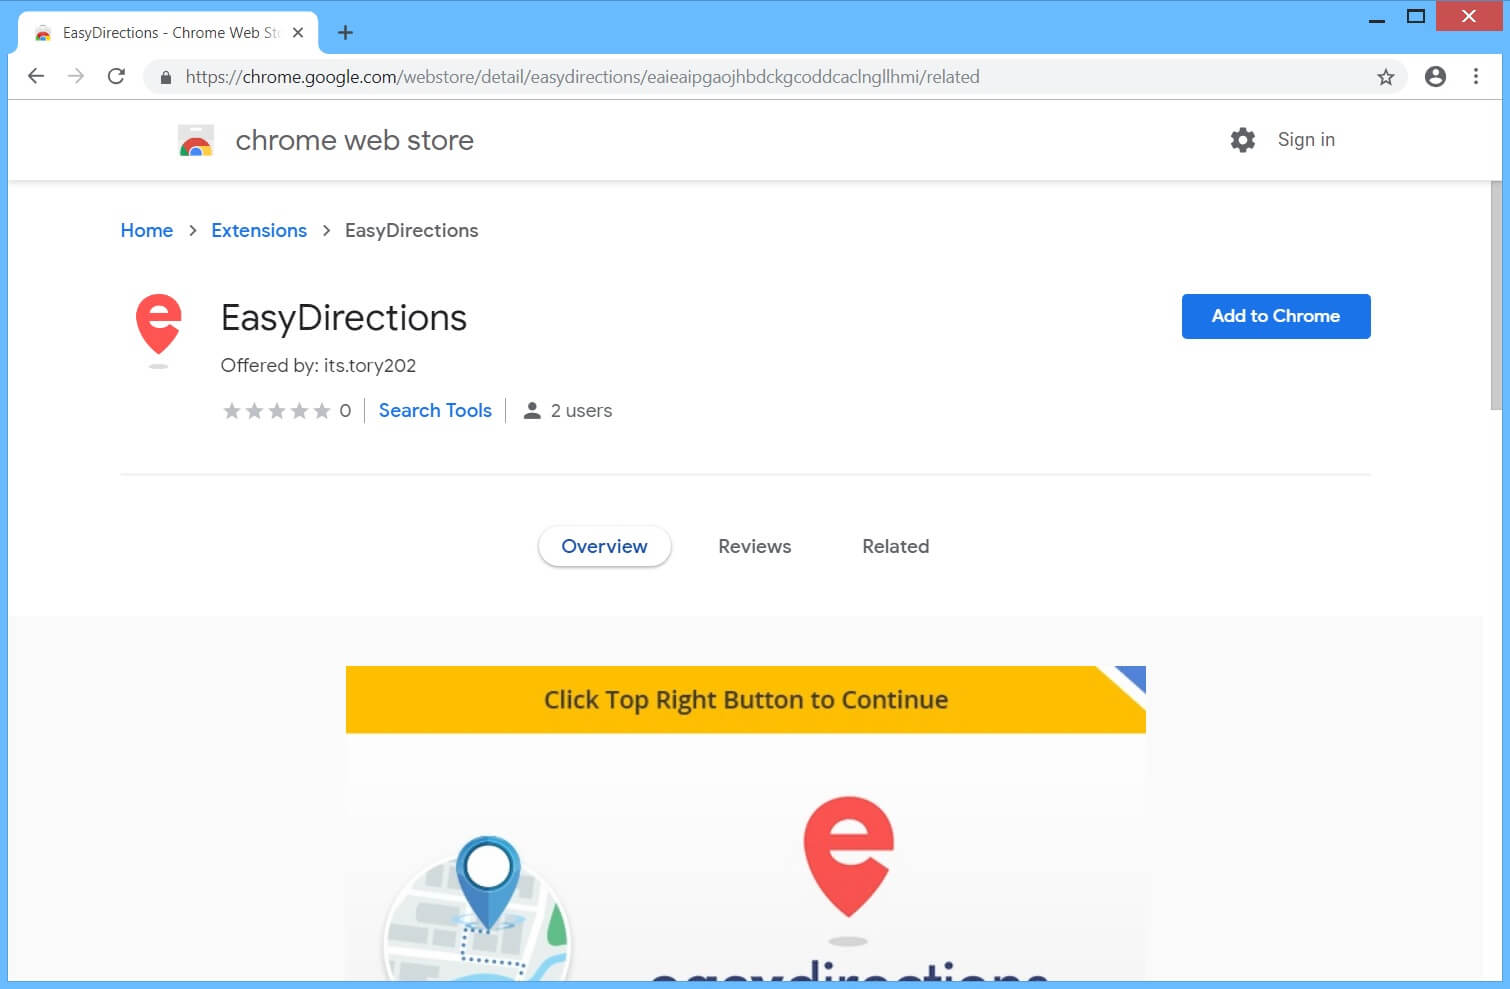Screen dimensions: 1510x989
Task: Bookmark this page with the star icon
Action: tap(1385, 77)
